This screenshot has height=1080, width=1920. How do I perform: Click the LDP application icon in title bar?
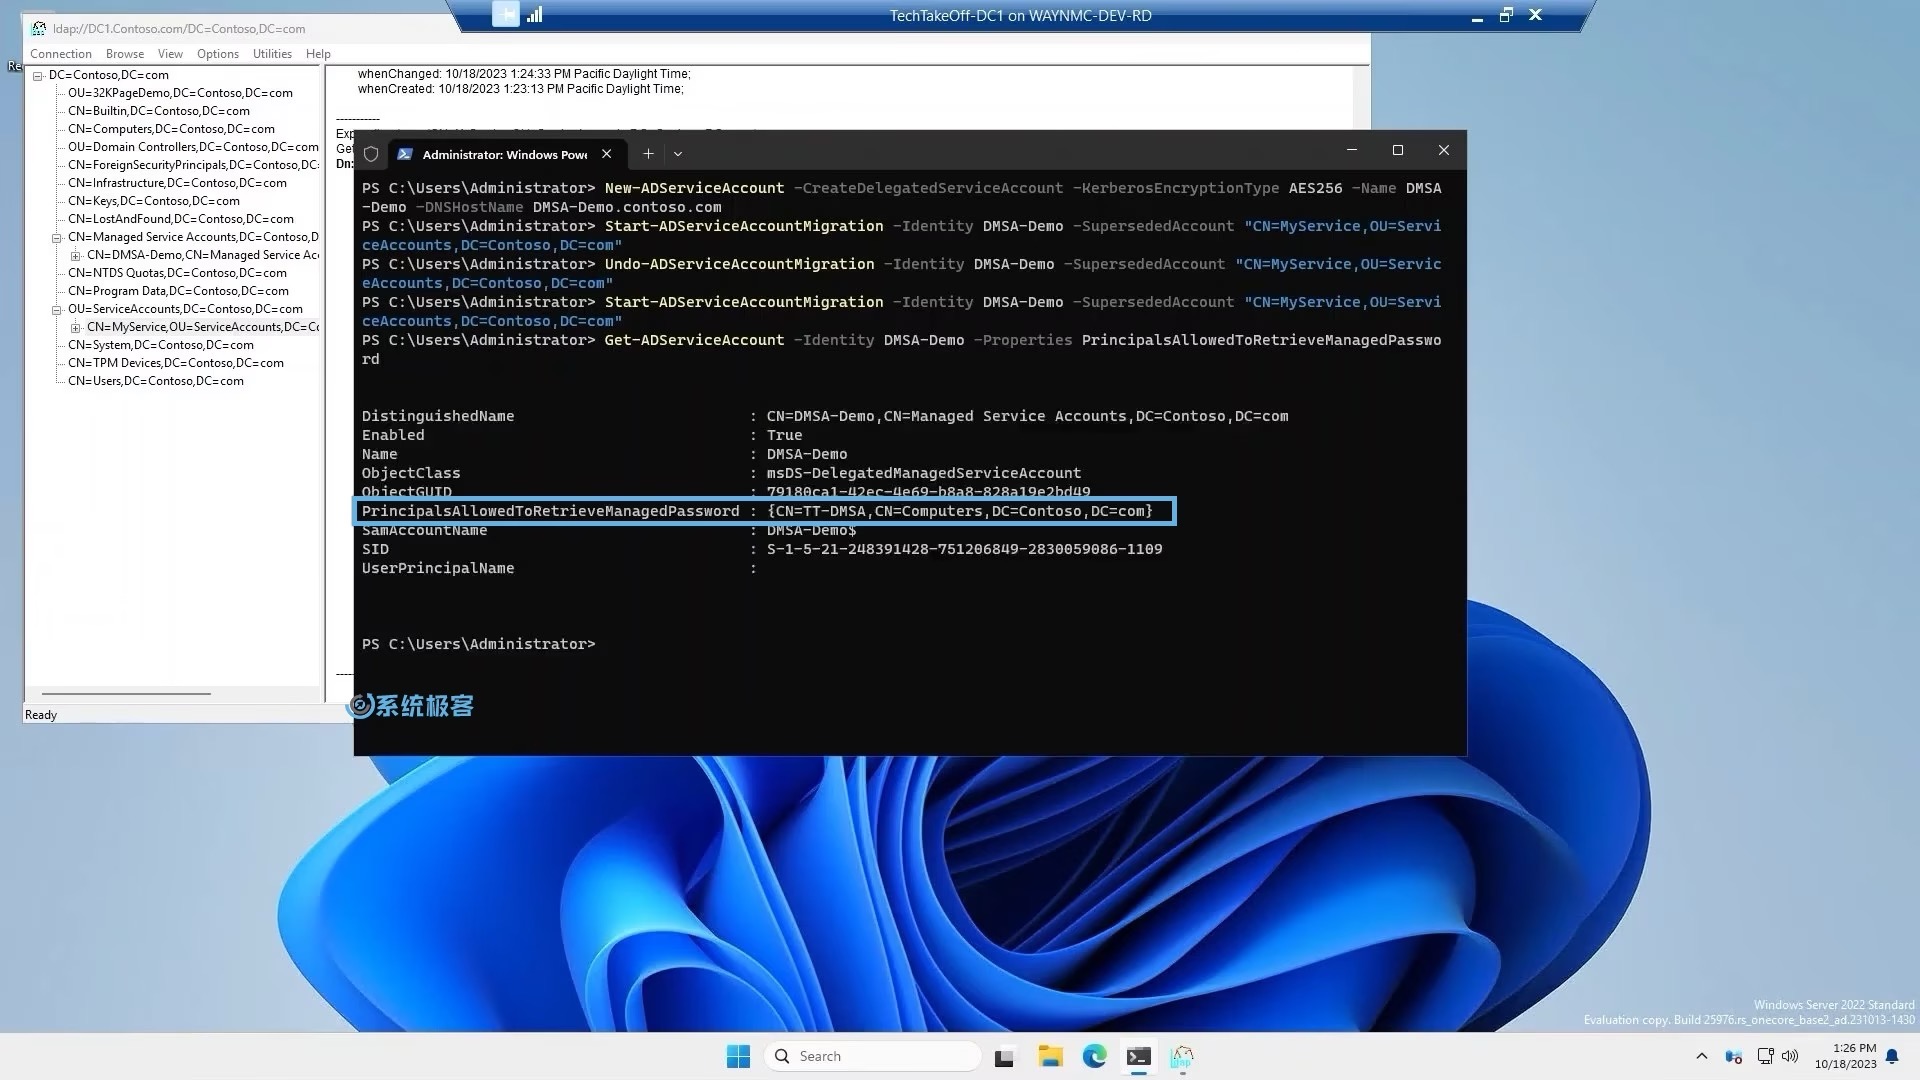click(39, 29)
